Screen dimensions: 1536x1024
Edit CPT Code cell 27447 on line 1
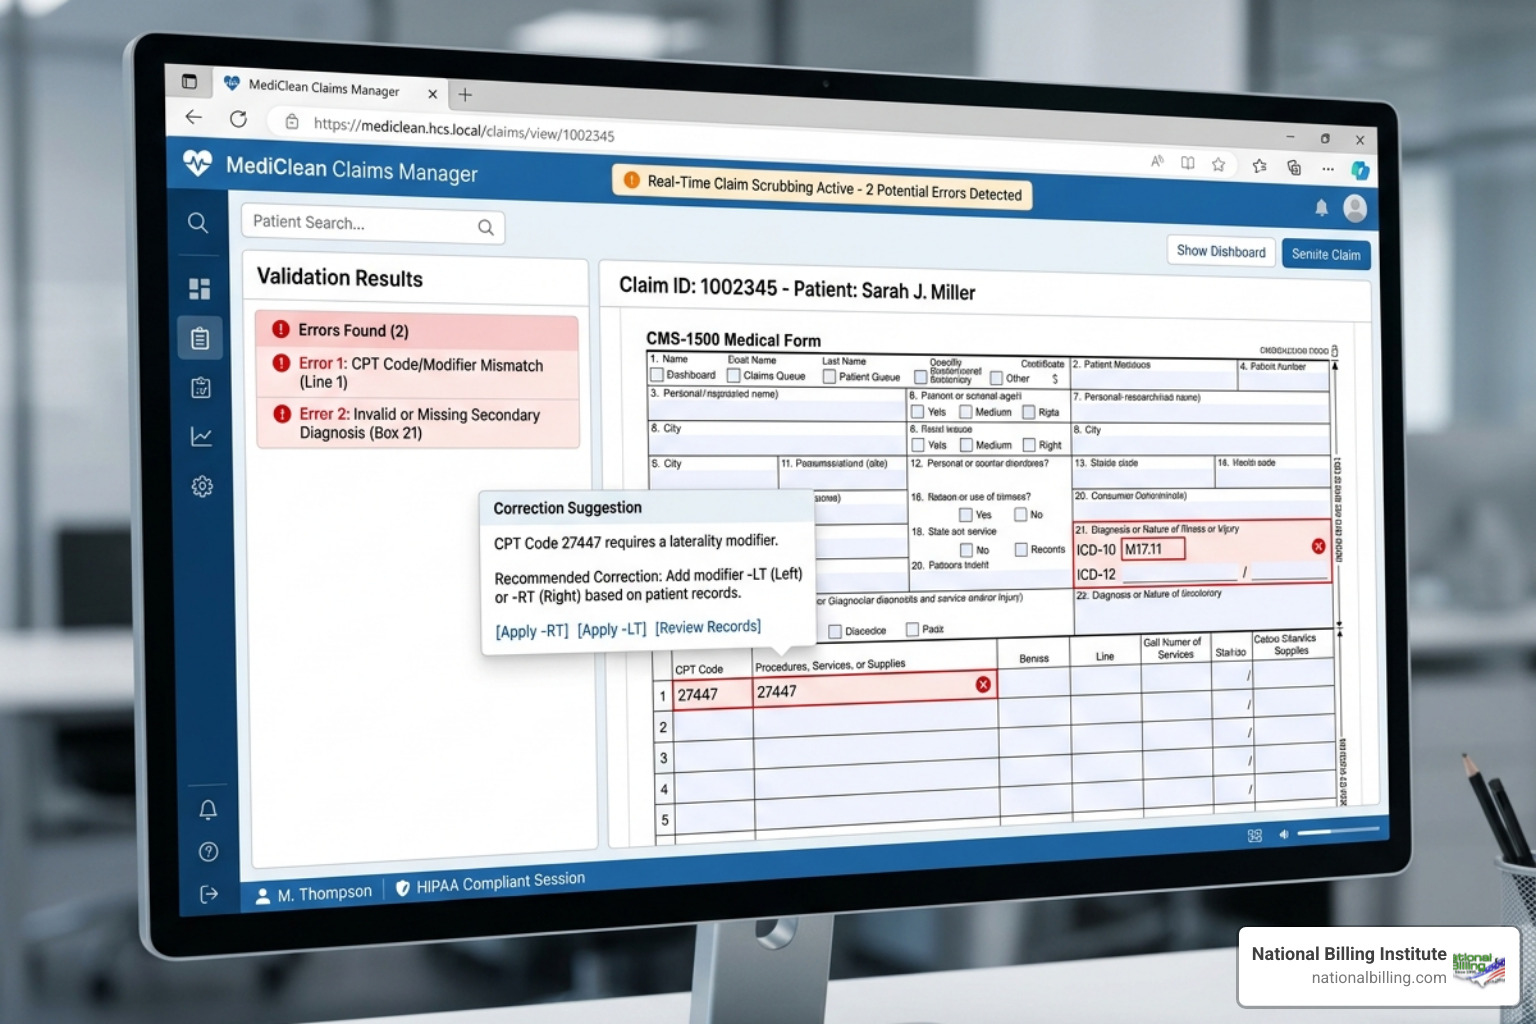point(712,694)
